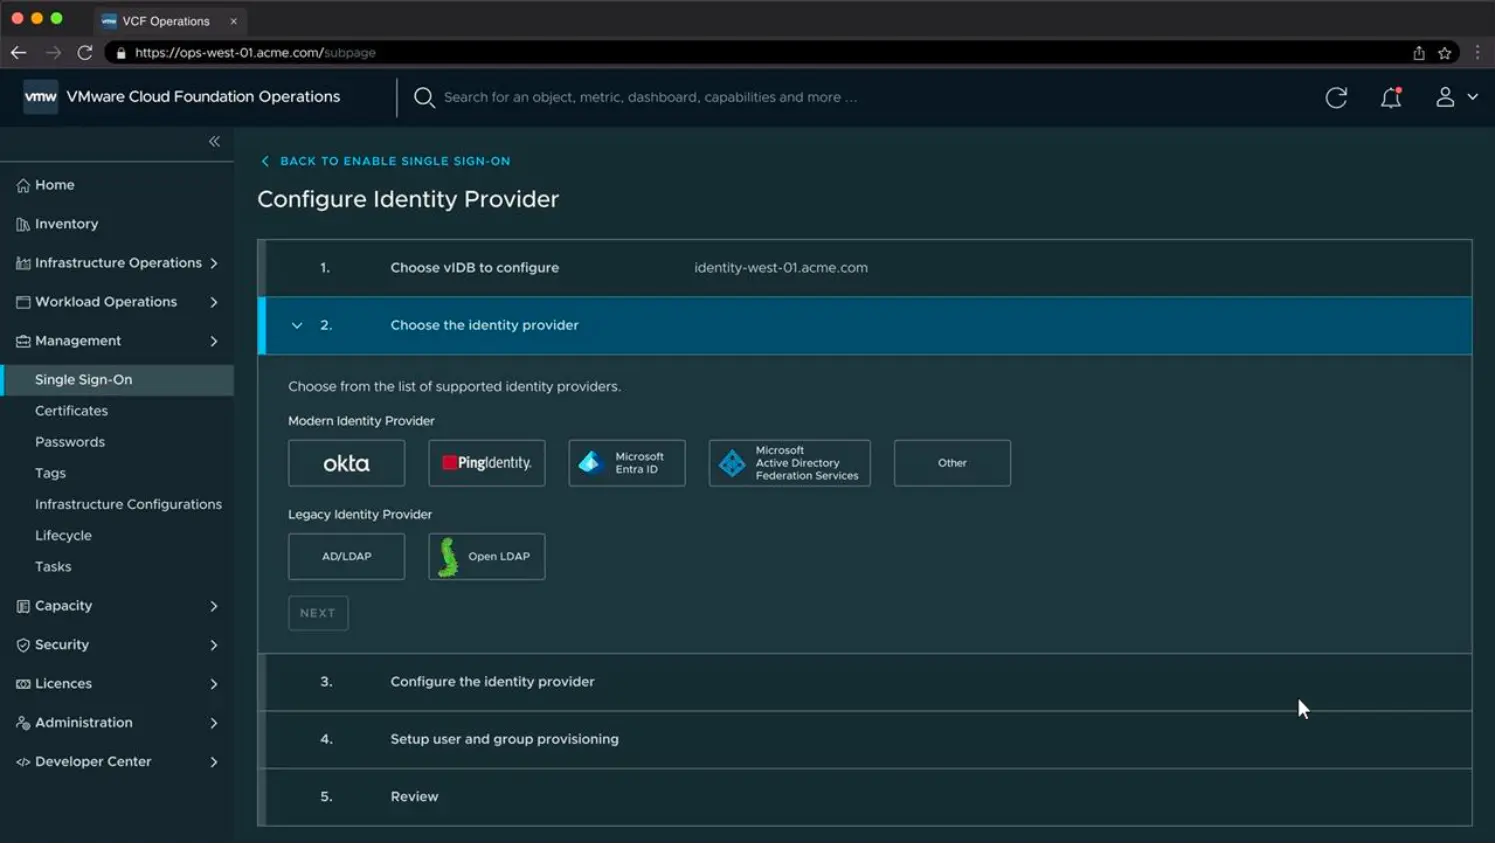Click the Capacity sidebar icon
1495x843 pixels.
coord(23,606)
